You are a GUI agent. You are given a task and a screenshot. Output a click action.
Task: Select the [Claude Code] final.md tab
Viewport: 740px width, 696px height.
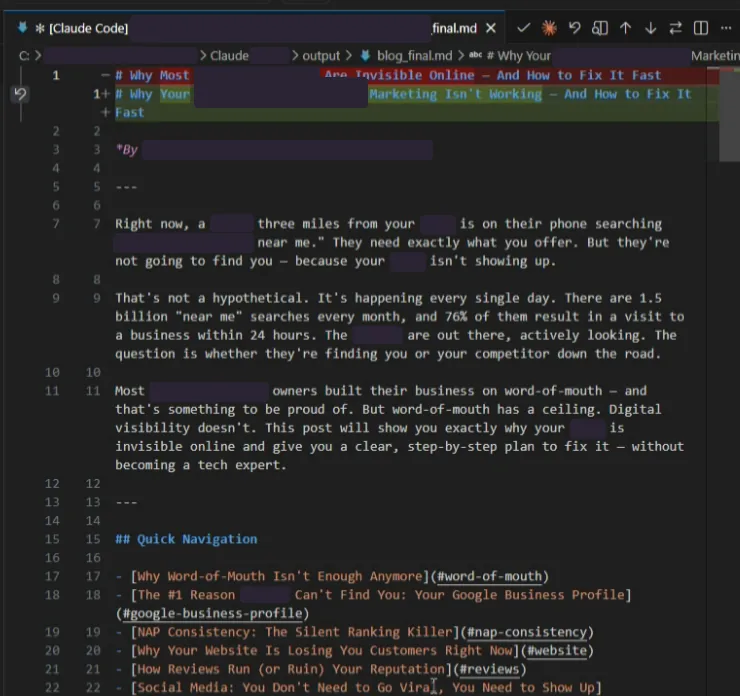[255, 28]
